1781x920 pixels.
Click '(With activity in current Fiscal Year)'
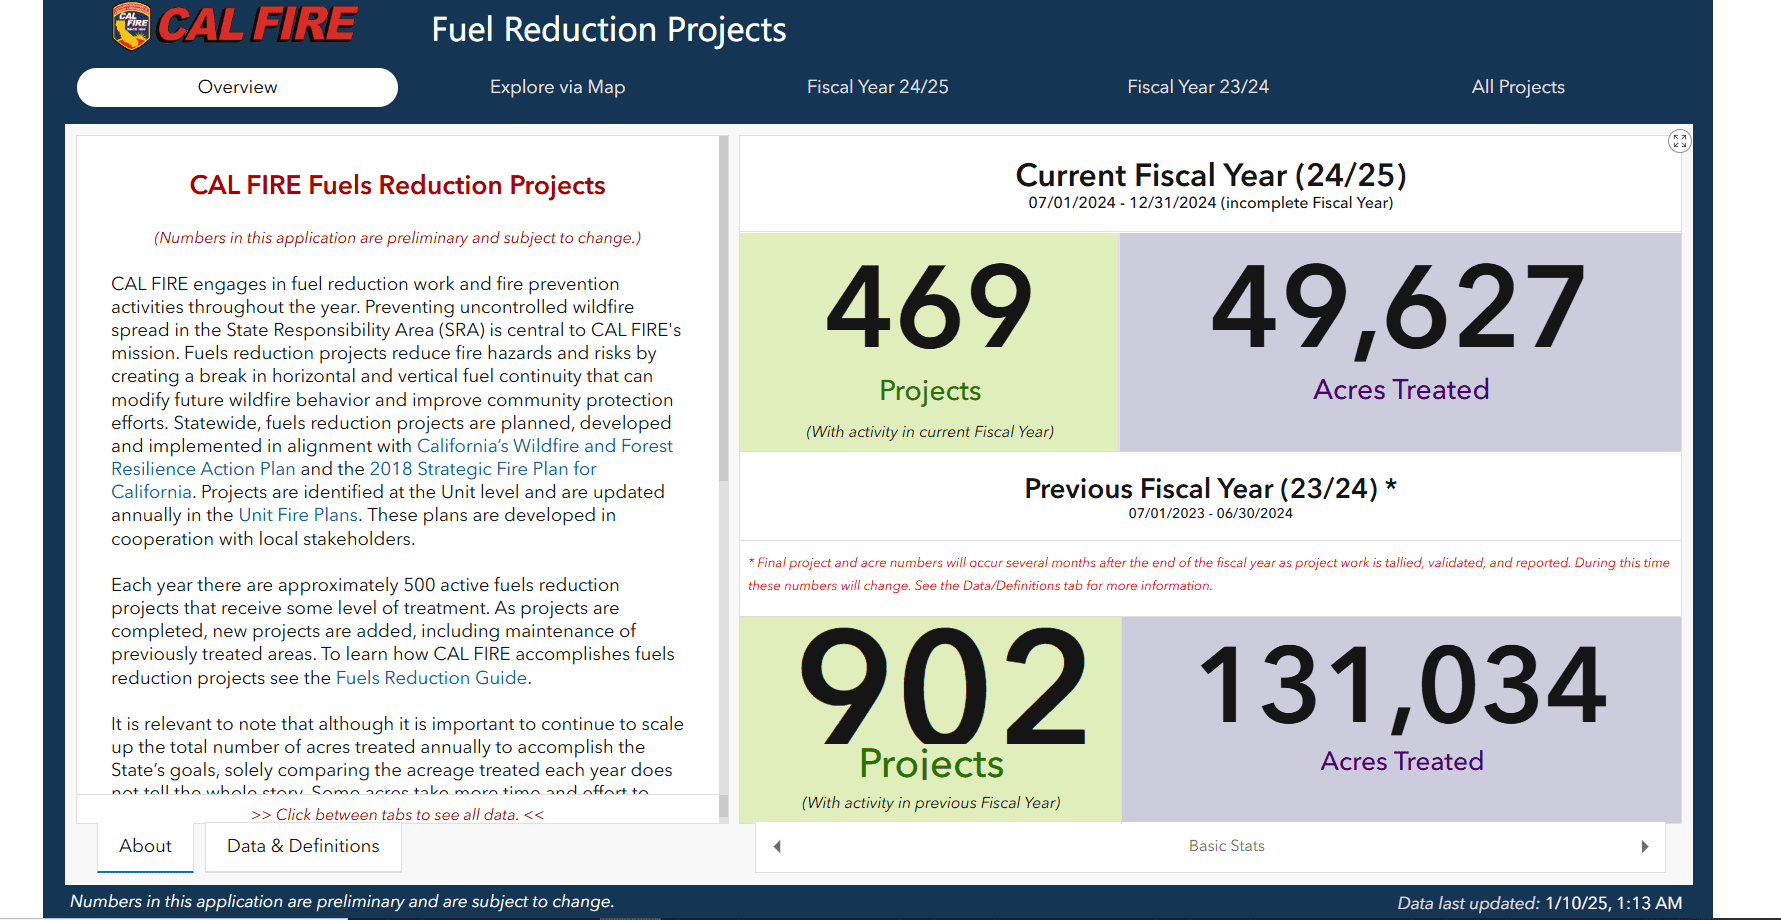coord(930,432)
